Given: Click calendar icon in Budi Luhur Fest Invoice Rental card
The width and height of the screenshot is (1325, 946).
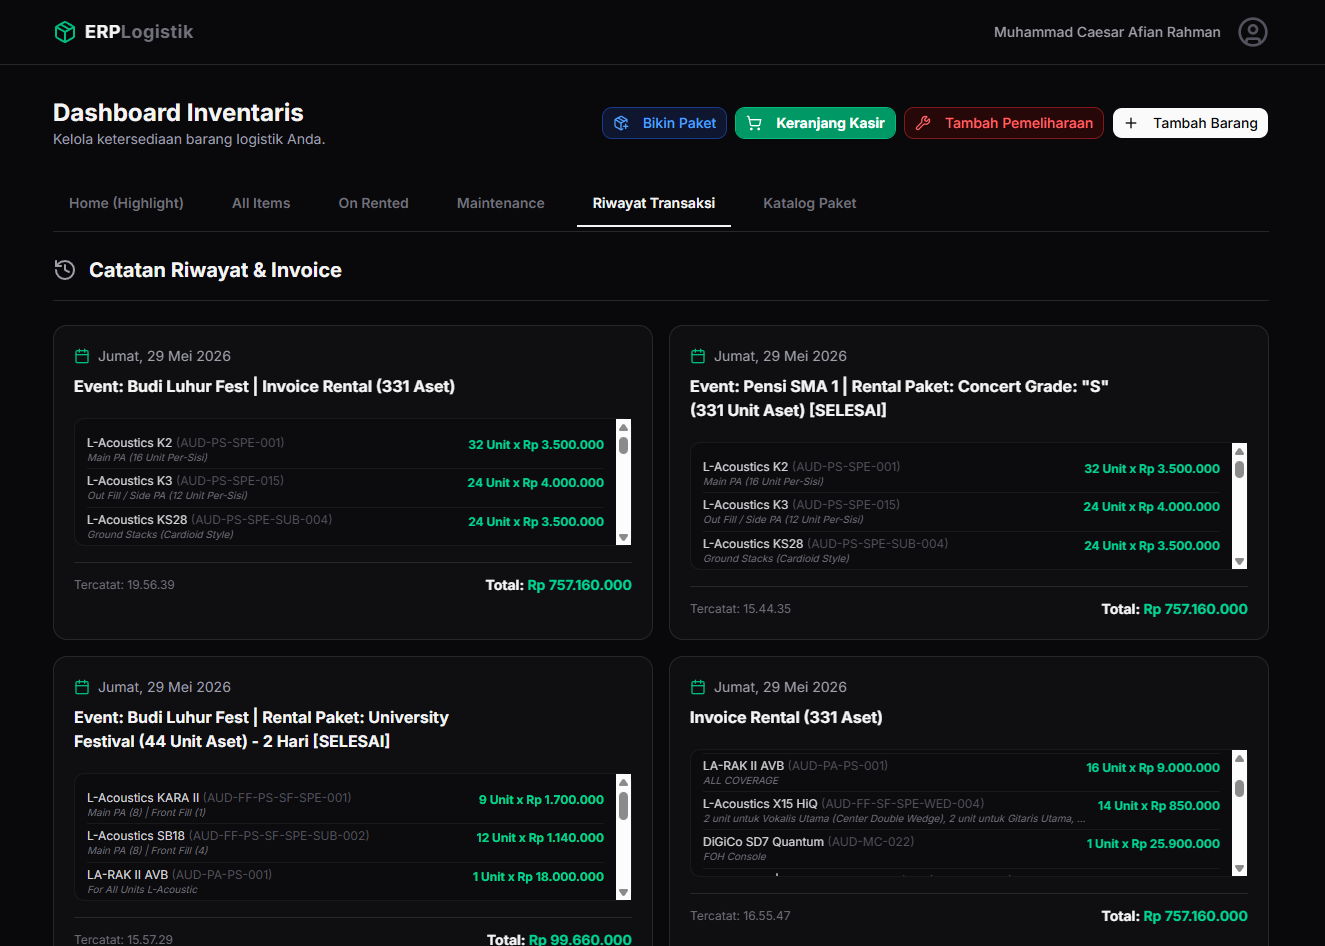Looking at the screenshot, I should [82, 356].
